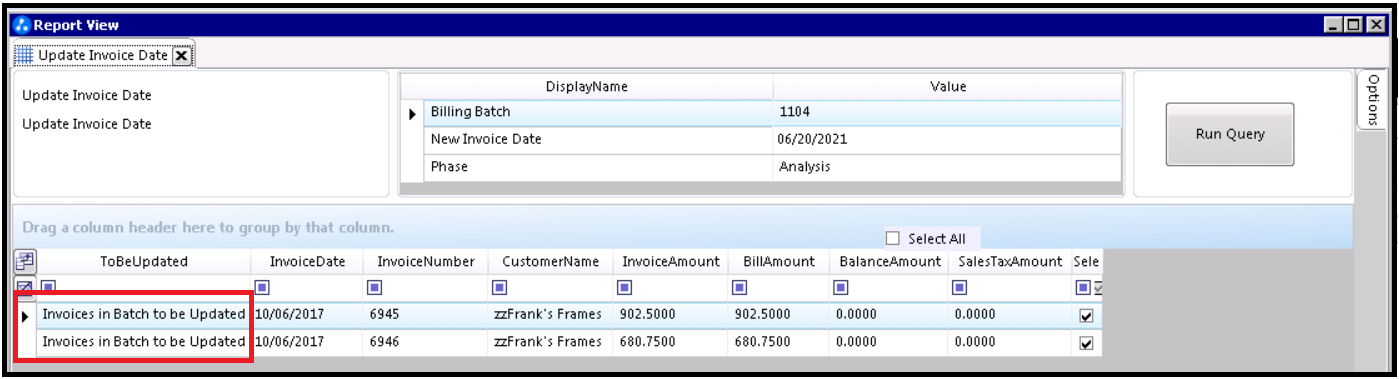Image resolution: width=1399 pixels, height=379 pixels.
Task: Click ToBeUpdated cell in row 6945
Action: click(x=144, y=315)
